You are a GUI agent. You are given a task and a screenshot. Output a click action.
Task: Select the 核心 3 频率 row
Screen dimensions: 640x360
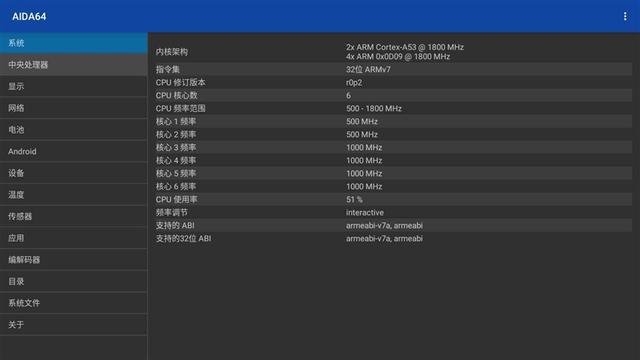pyautogui.click(x=393, y=147)
